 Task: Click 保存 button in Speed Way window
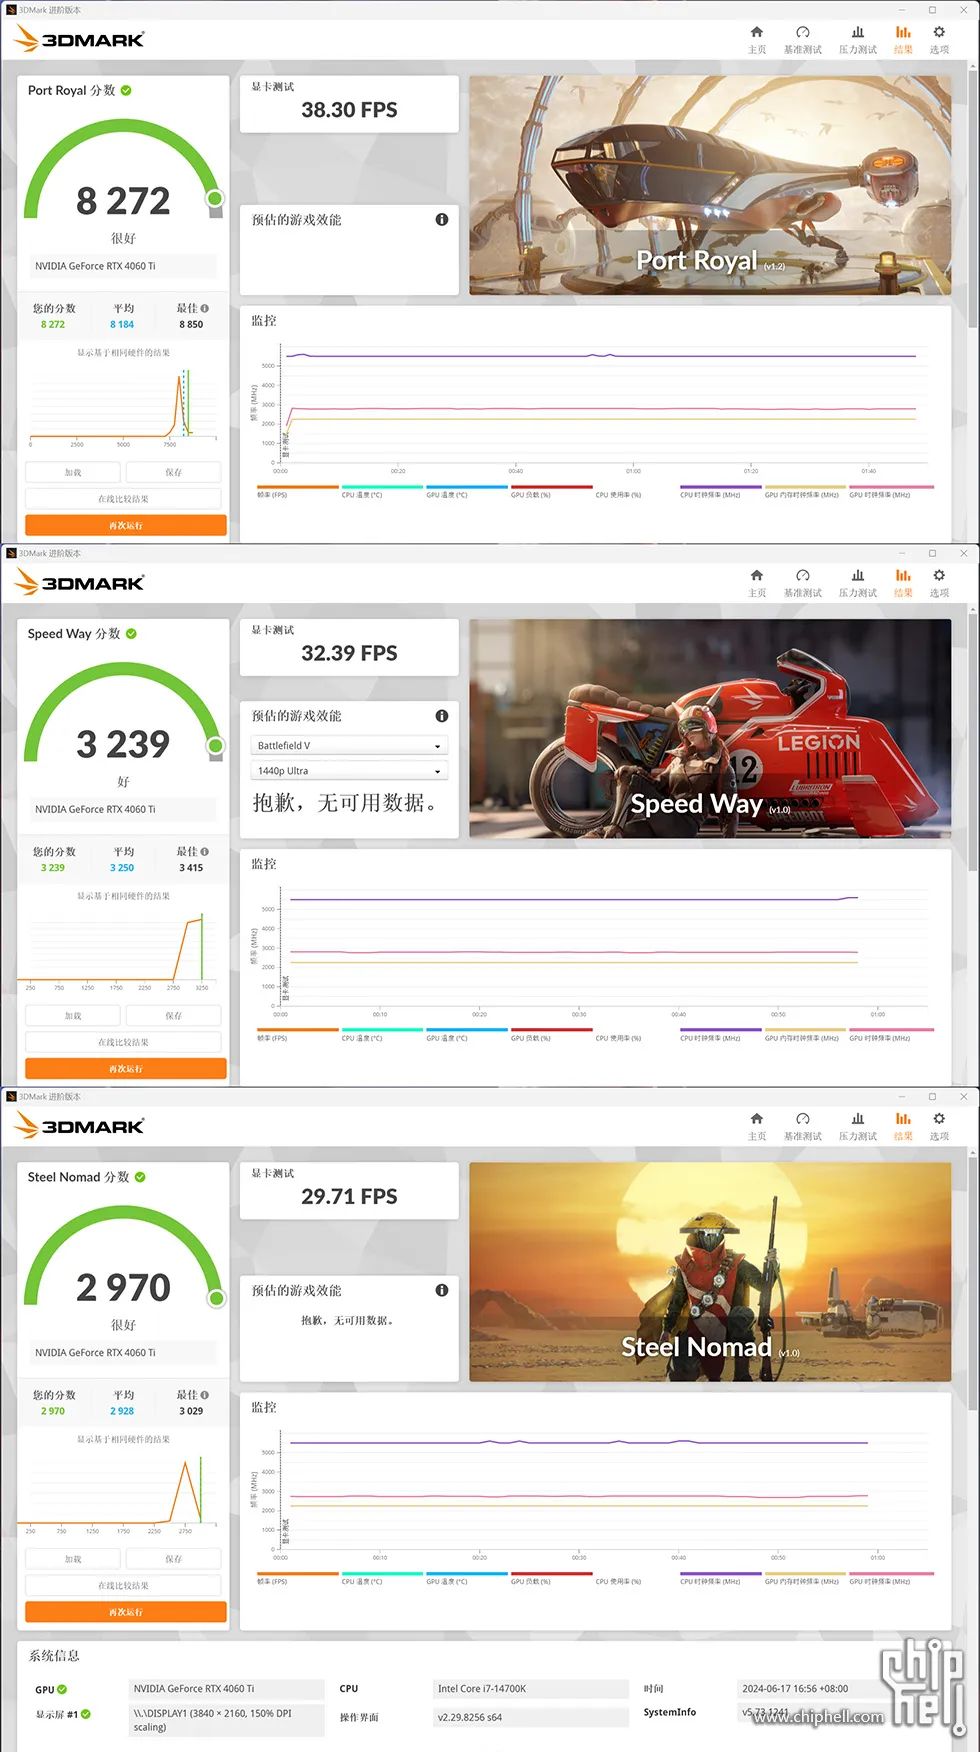pyautogui.click(x=173, y=1015)
